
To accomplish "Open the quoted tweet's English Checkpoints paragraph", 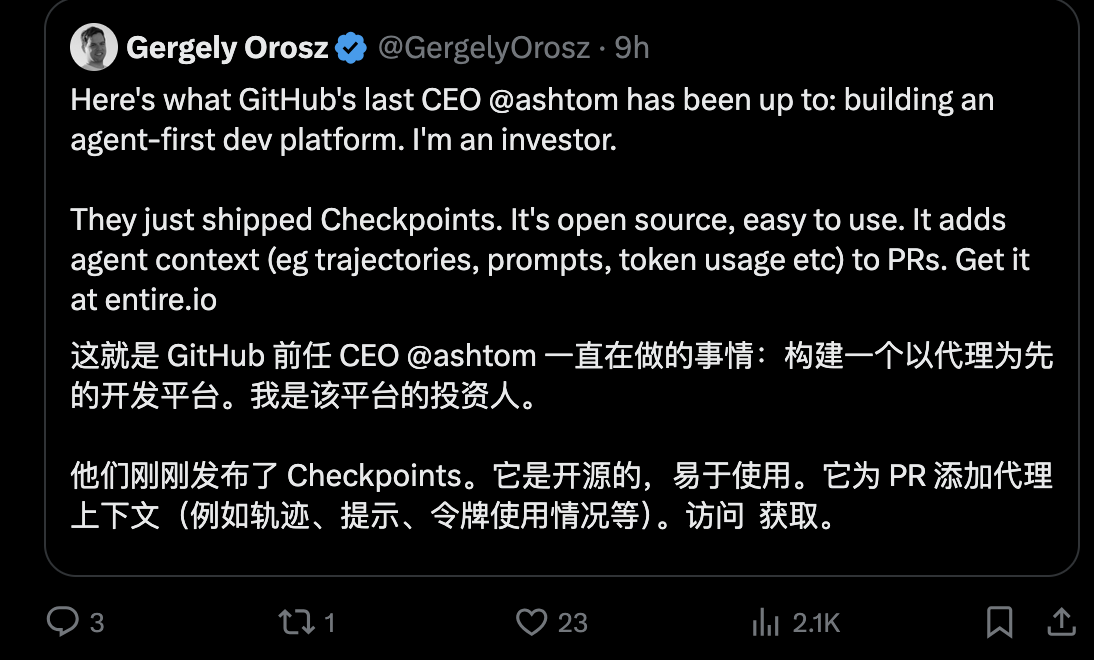I will click(538, 259).
